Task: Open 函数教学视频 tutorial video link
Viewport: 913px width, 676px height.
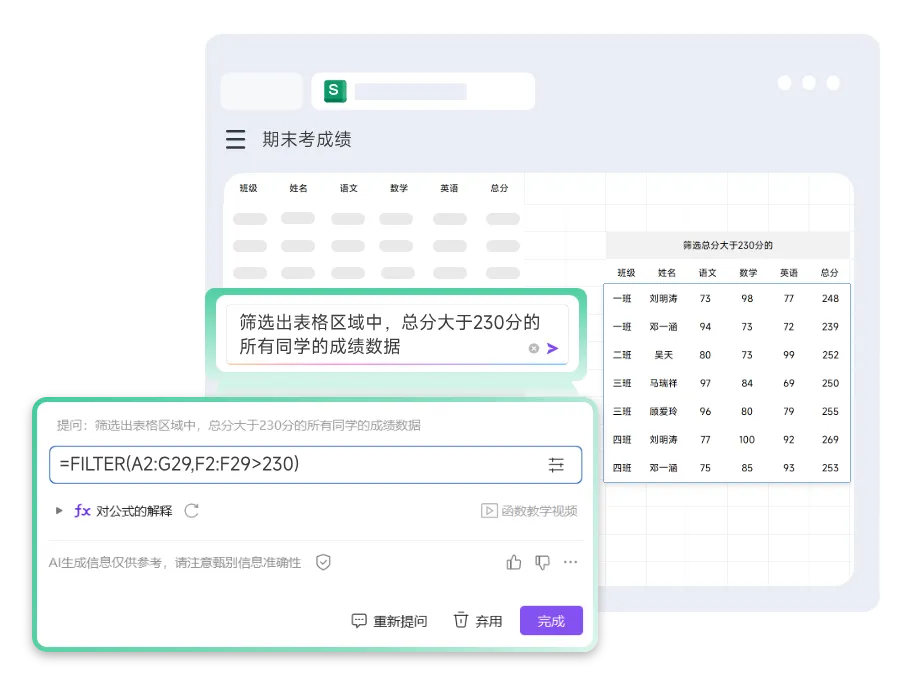Action: (529, 511)
